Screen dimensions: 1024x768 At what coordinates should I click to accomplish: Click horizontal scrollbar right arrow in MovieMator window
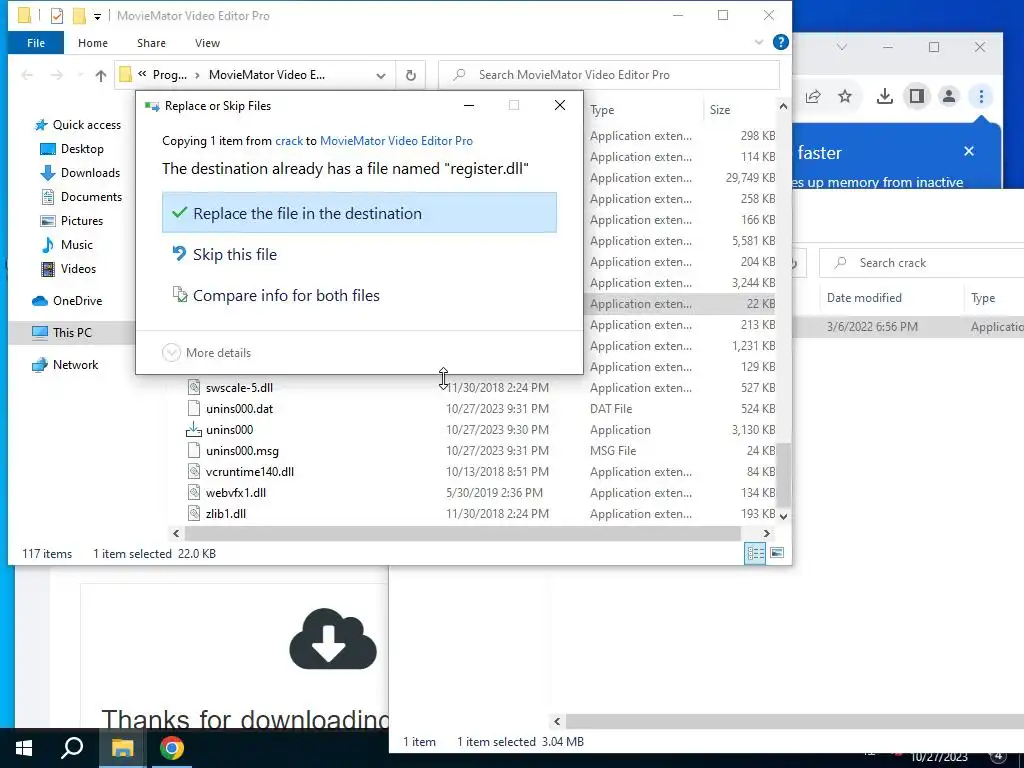click(767, 534)
